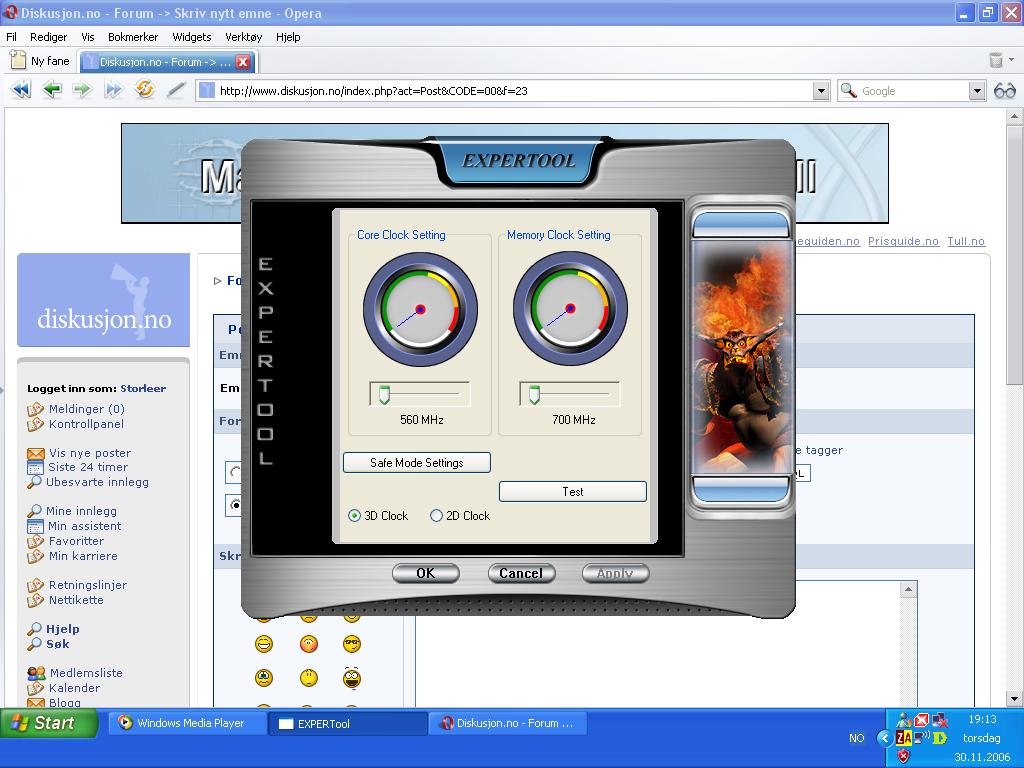
Task: Click the Ny fane new page icon
Action: pos(18,61)
